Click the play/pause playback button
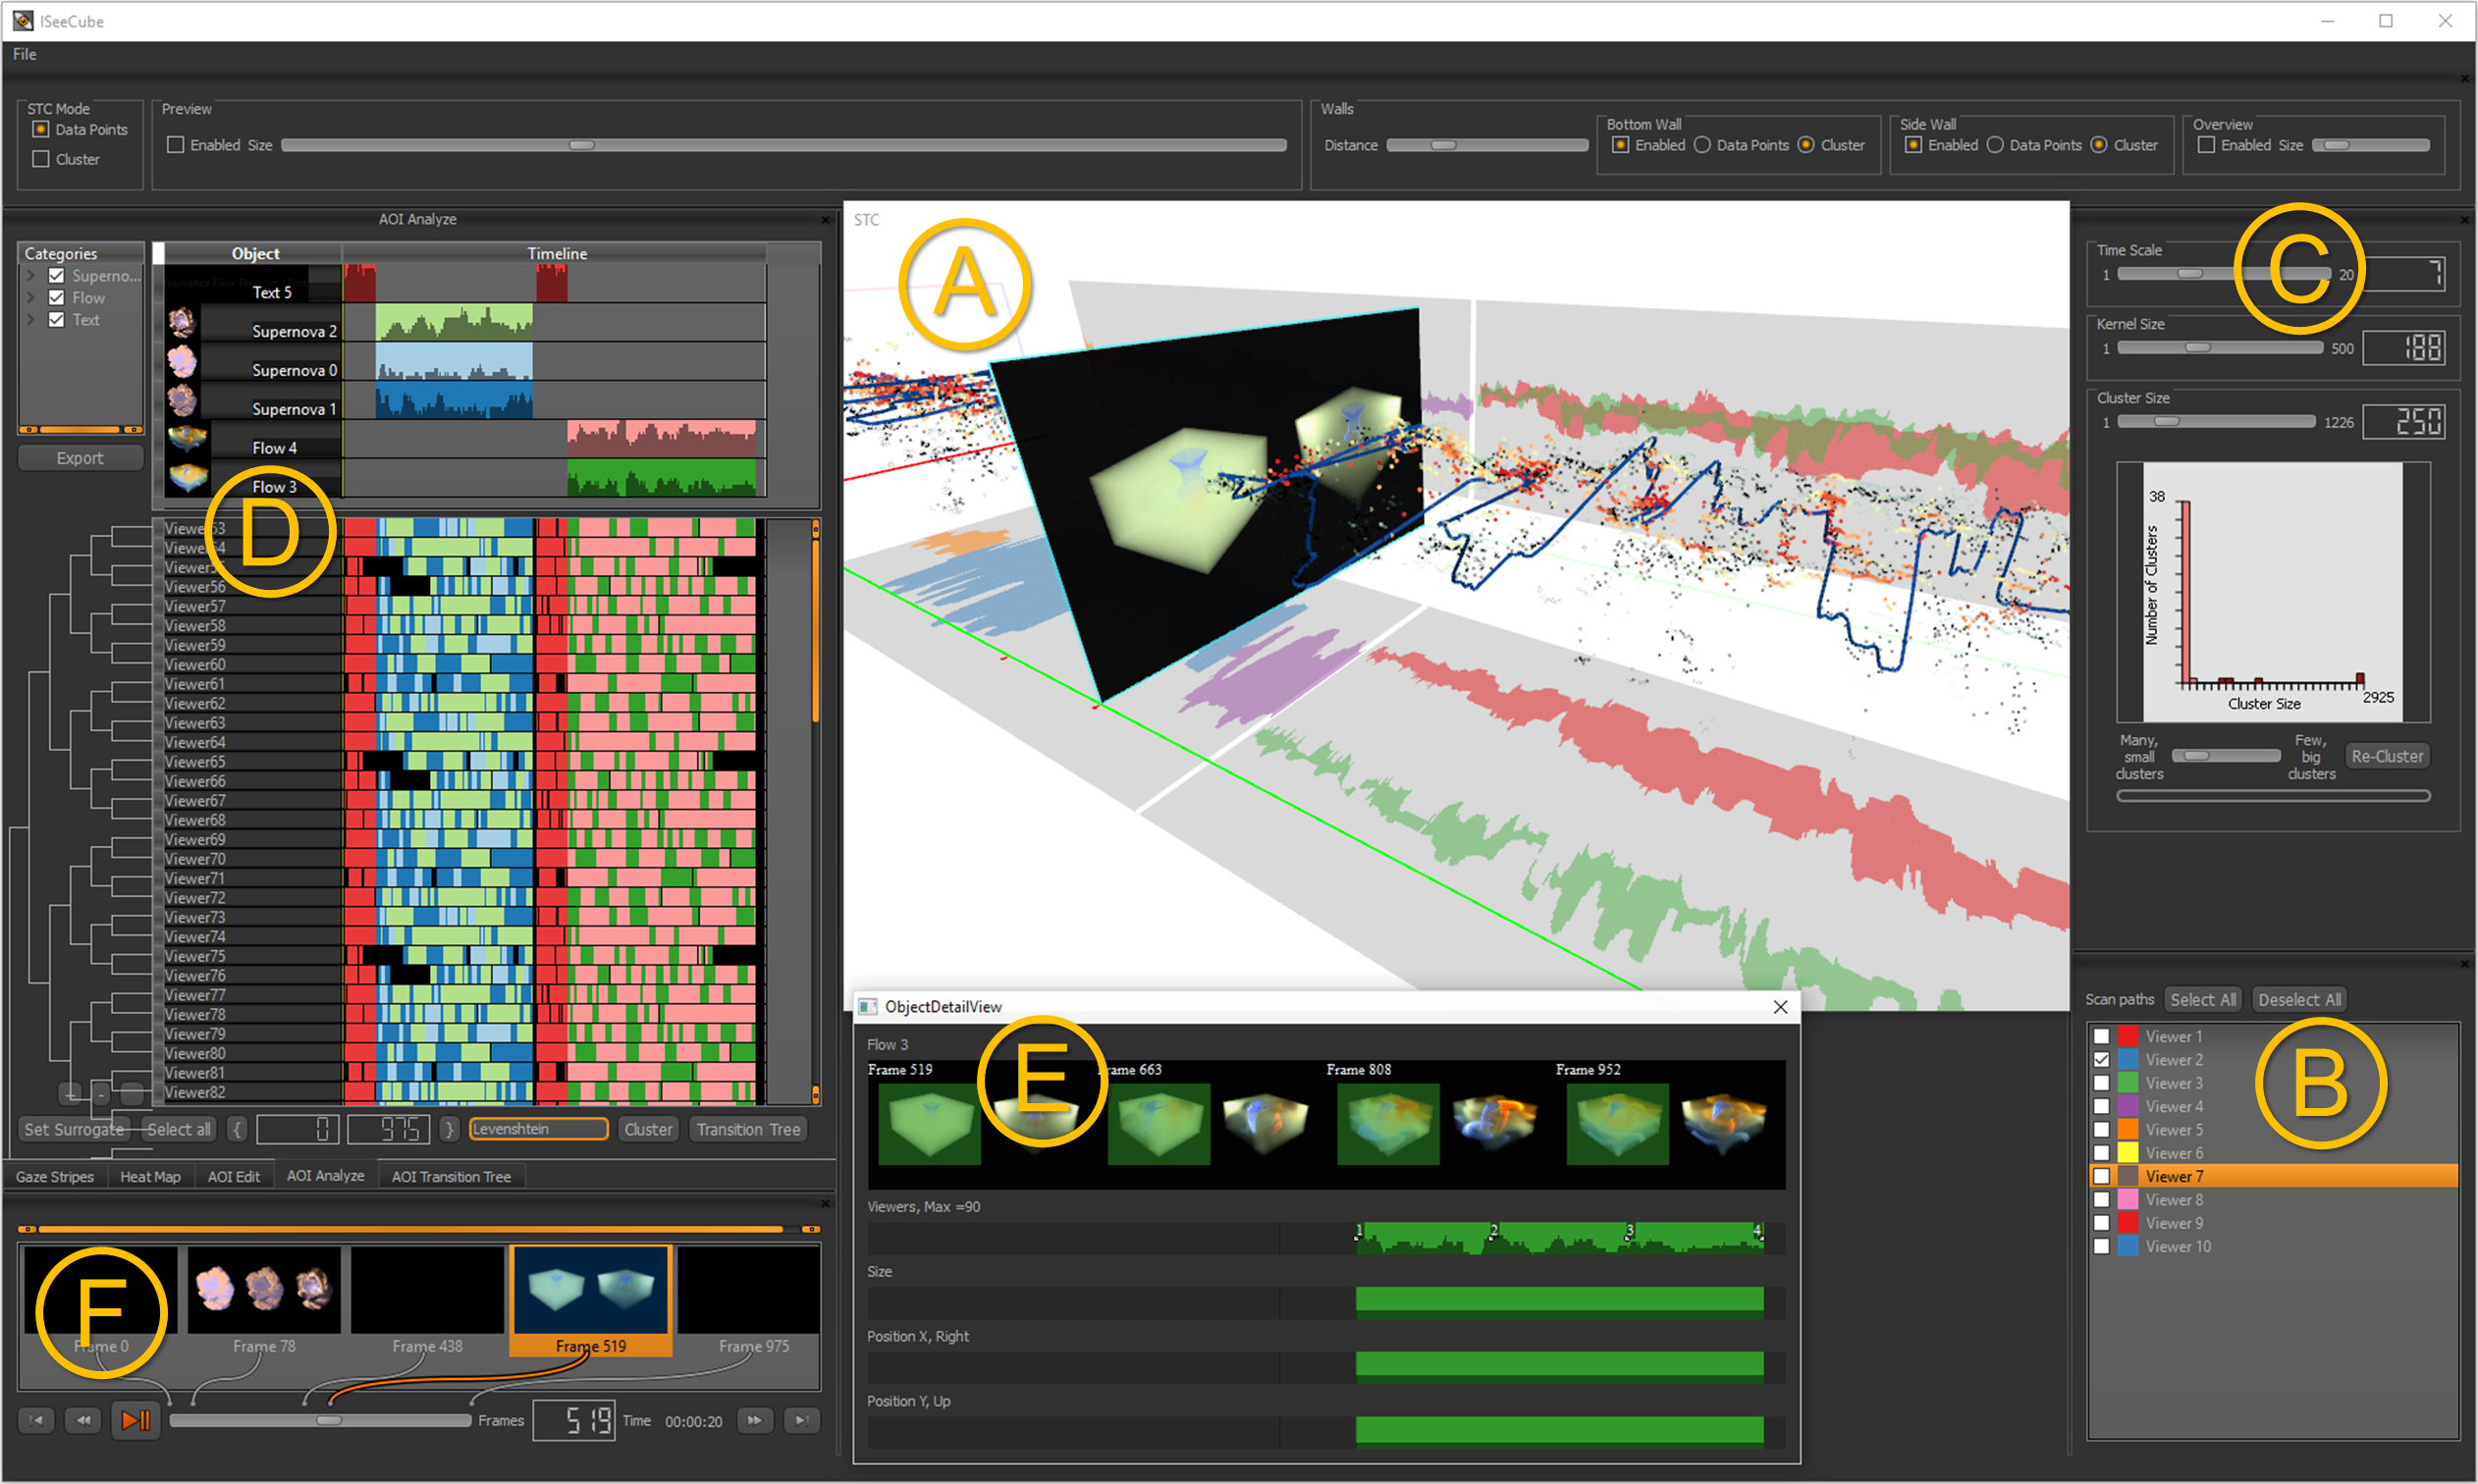The width and height of the screenshot is (2478, 1484). pos(135,1420)
